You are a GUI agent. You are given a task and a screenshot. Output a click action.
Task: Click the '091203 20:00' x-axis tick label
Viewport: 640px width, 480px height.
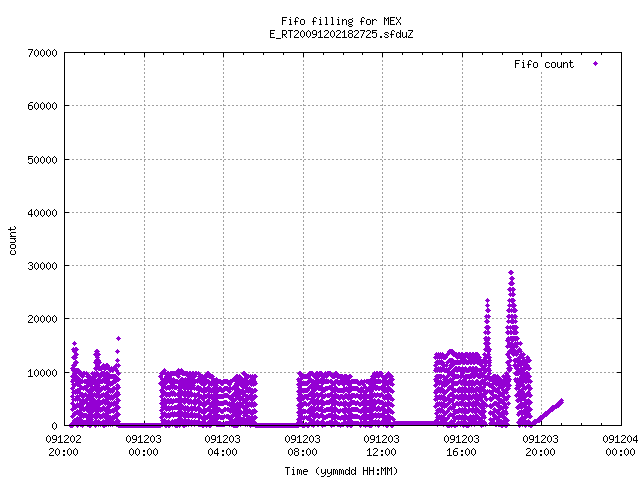coord(540,445)
